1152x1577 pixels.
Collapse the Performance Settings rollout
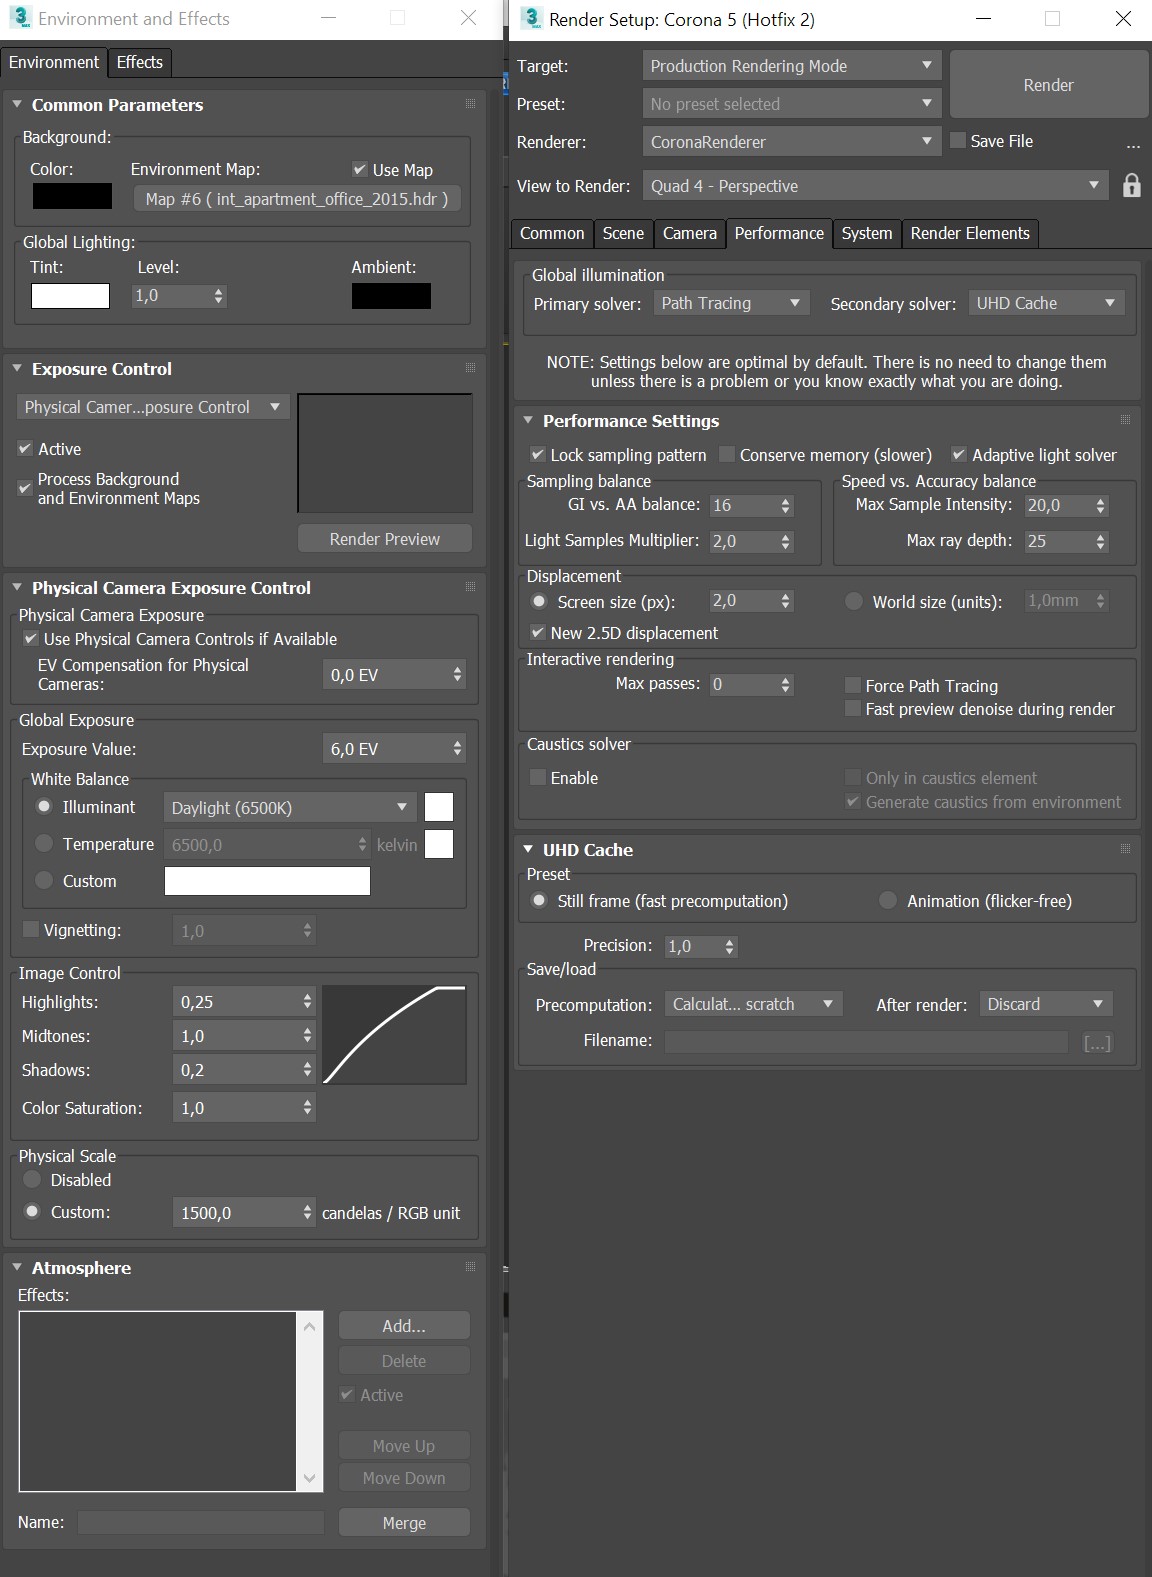tap(528, 420)
